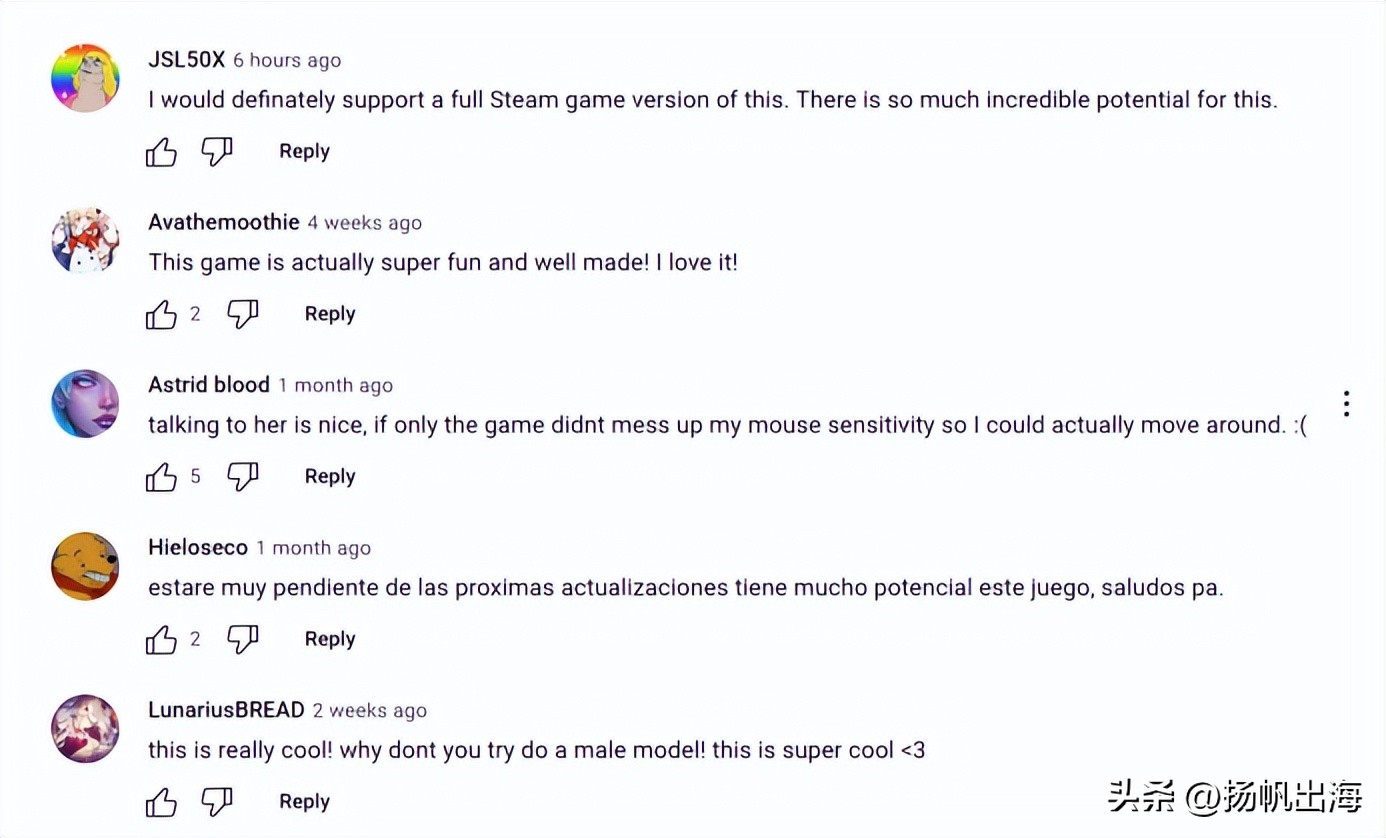
Task: Dislike Astrid blood's comment
Action: pyautogui.click(x=243, y=478)
